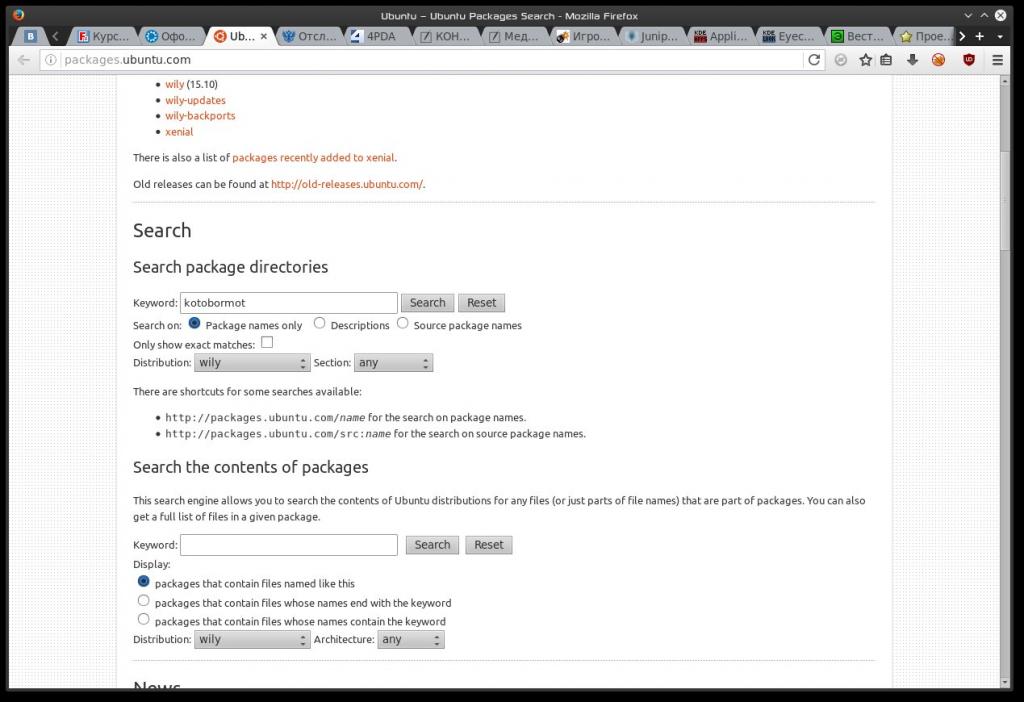
Task: Select 'Descriptions' search radio button
Action: [319, 323]
